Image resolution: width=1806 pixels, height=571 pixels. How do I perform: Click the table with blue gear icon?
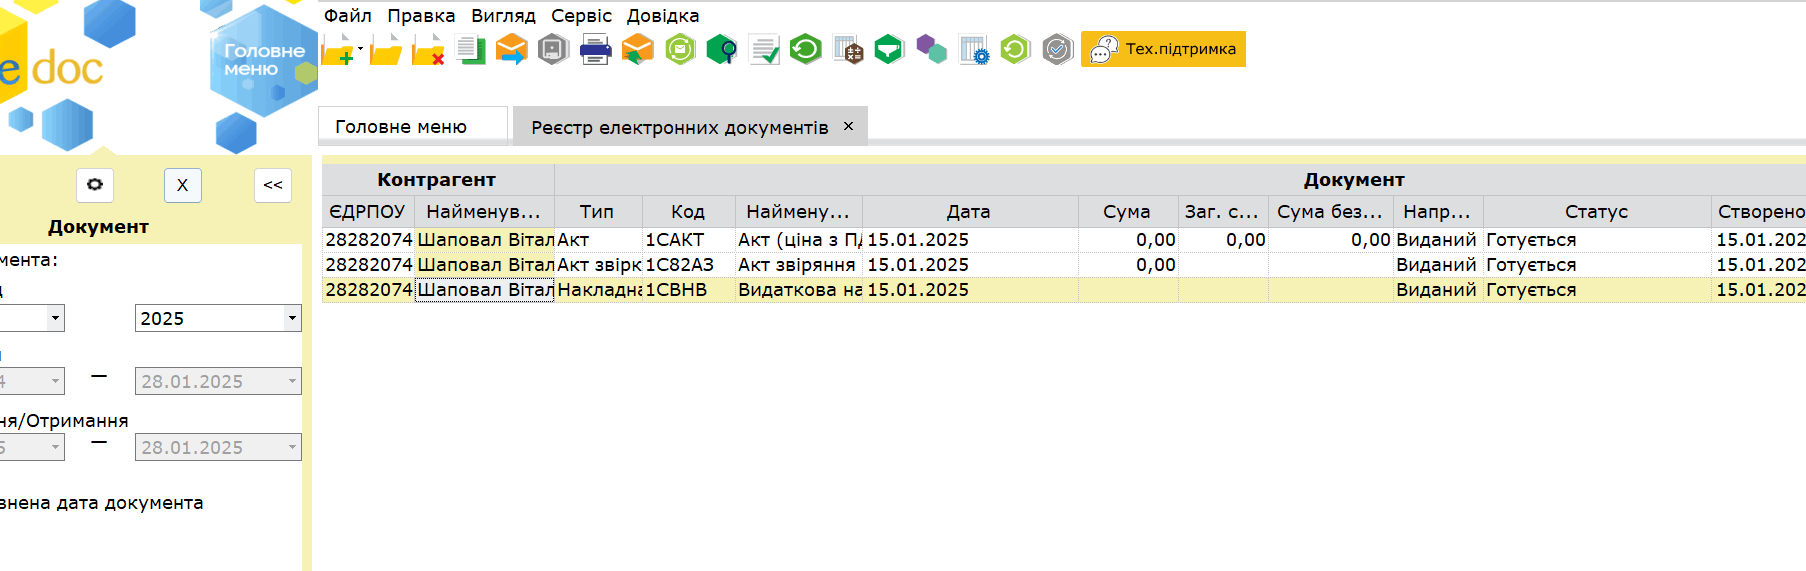(x=973, y=50)
